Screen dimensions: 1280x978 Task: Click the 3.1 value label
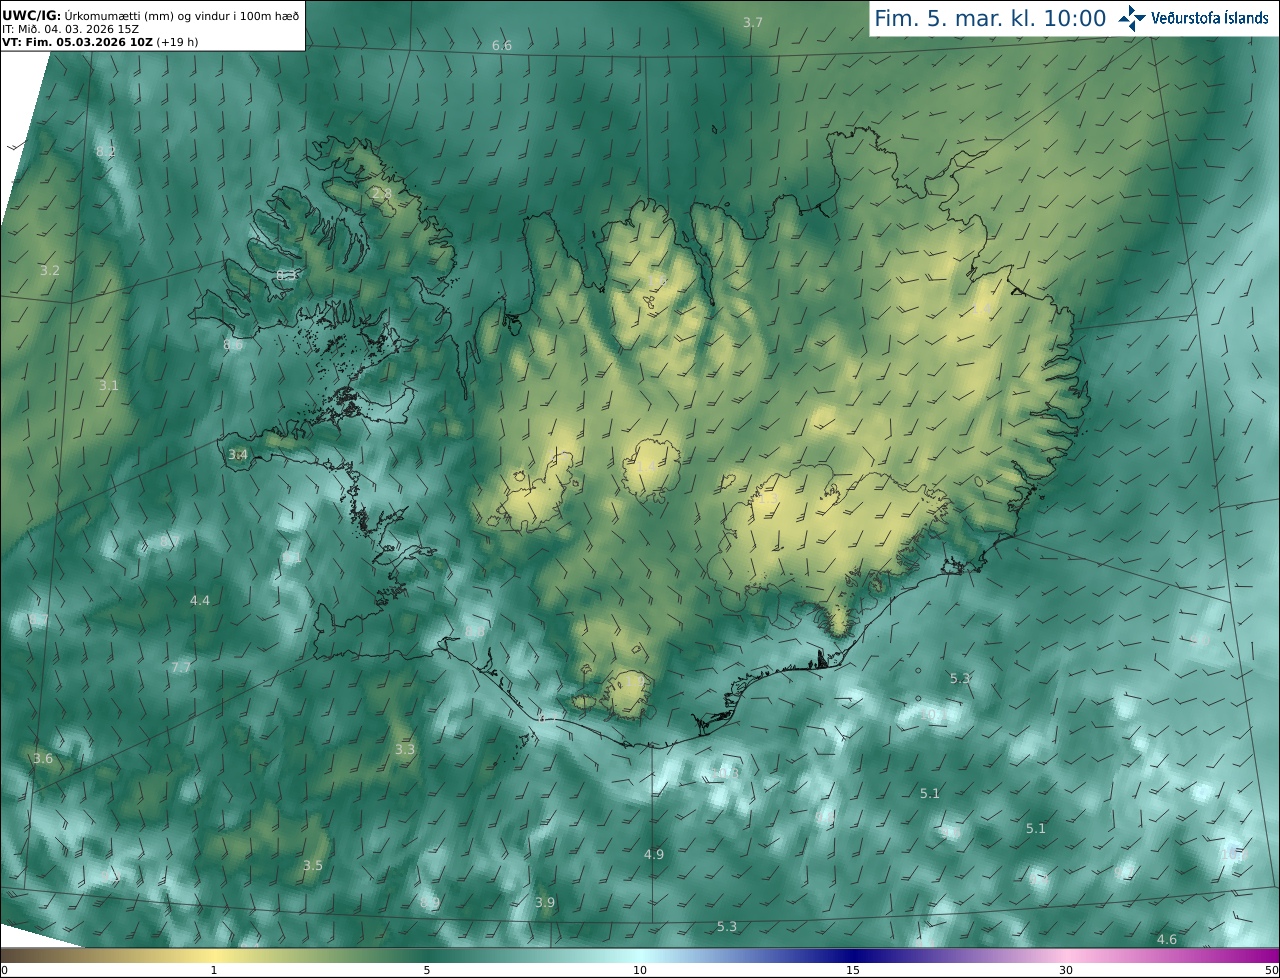108,385
